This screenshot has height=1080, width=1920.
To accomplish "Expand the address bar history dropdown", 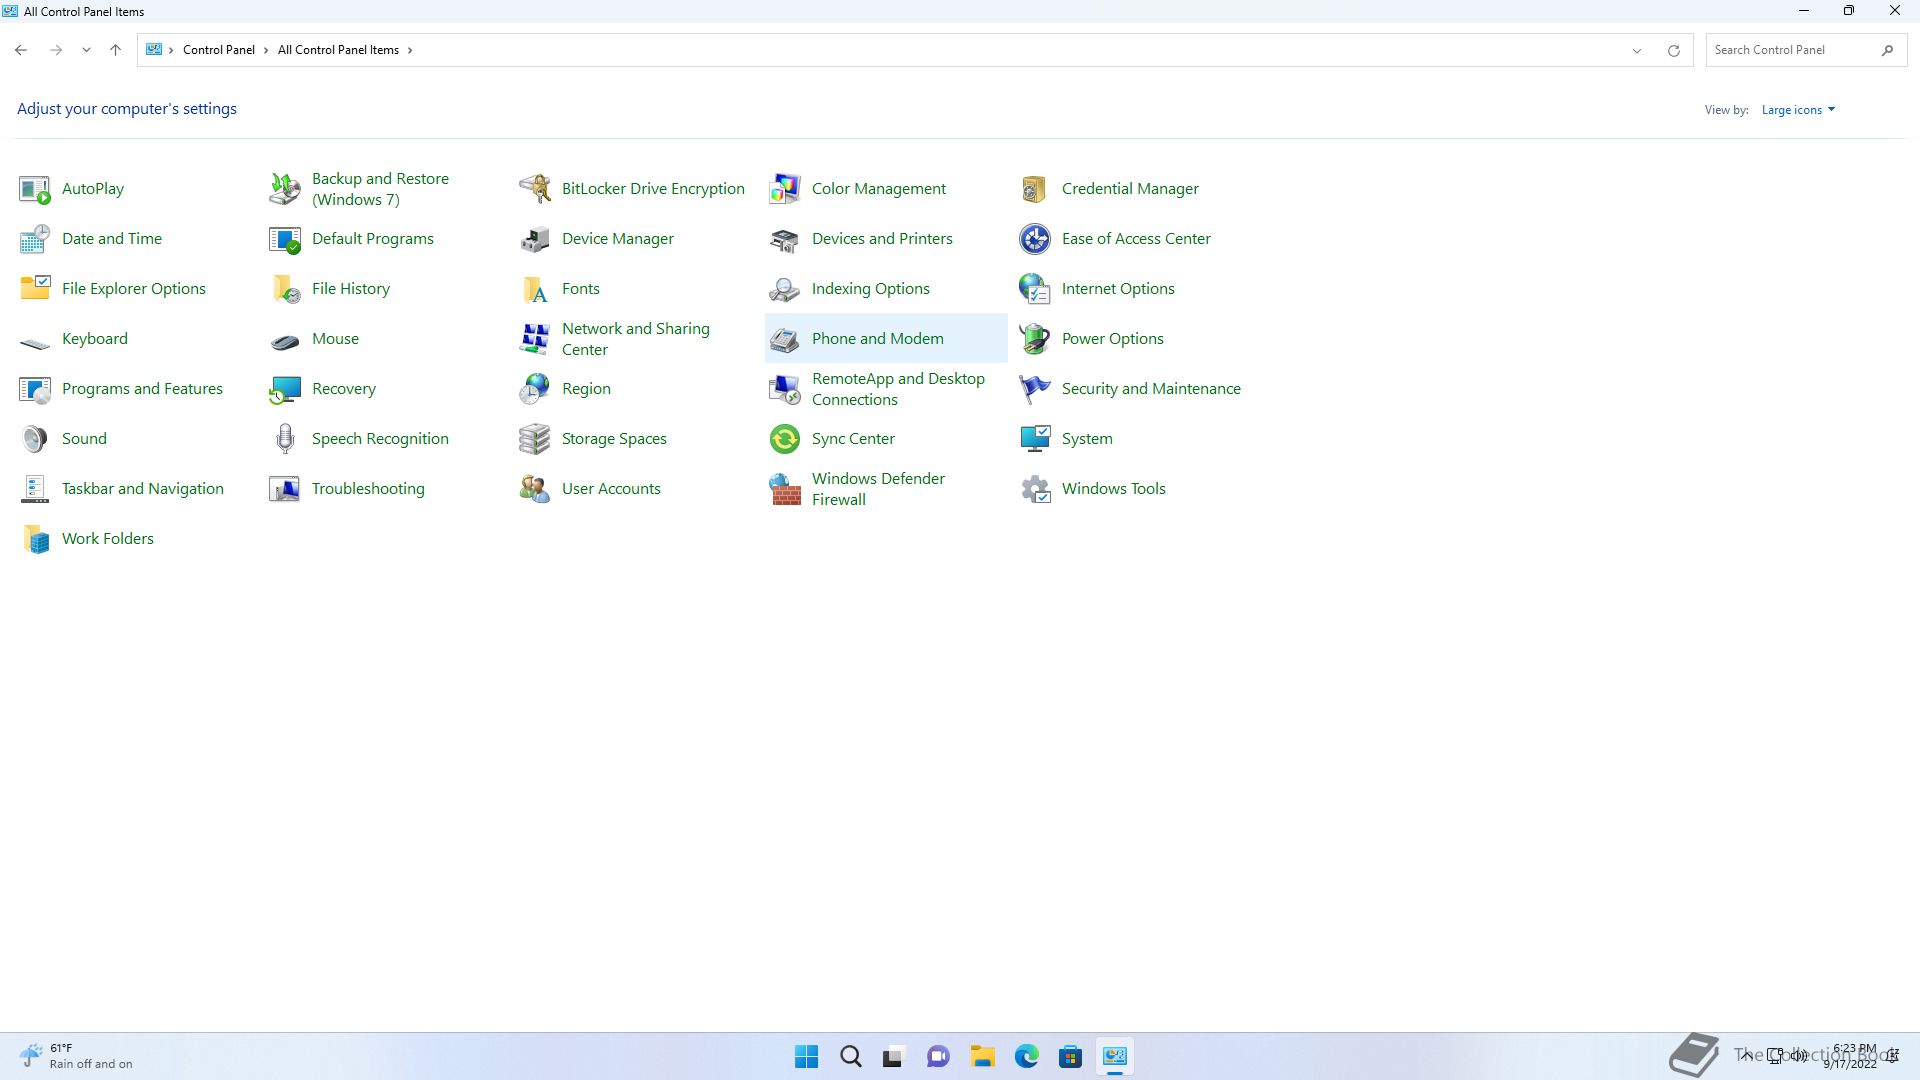I will 1637,50.
